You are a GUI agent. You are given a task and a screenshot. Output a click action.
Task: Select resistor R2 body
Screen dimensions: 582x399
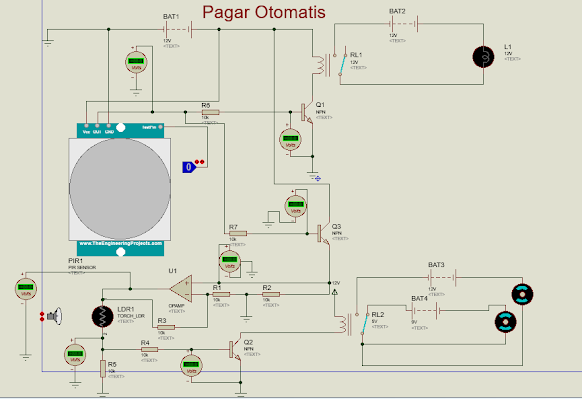271,294
